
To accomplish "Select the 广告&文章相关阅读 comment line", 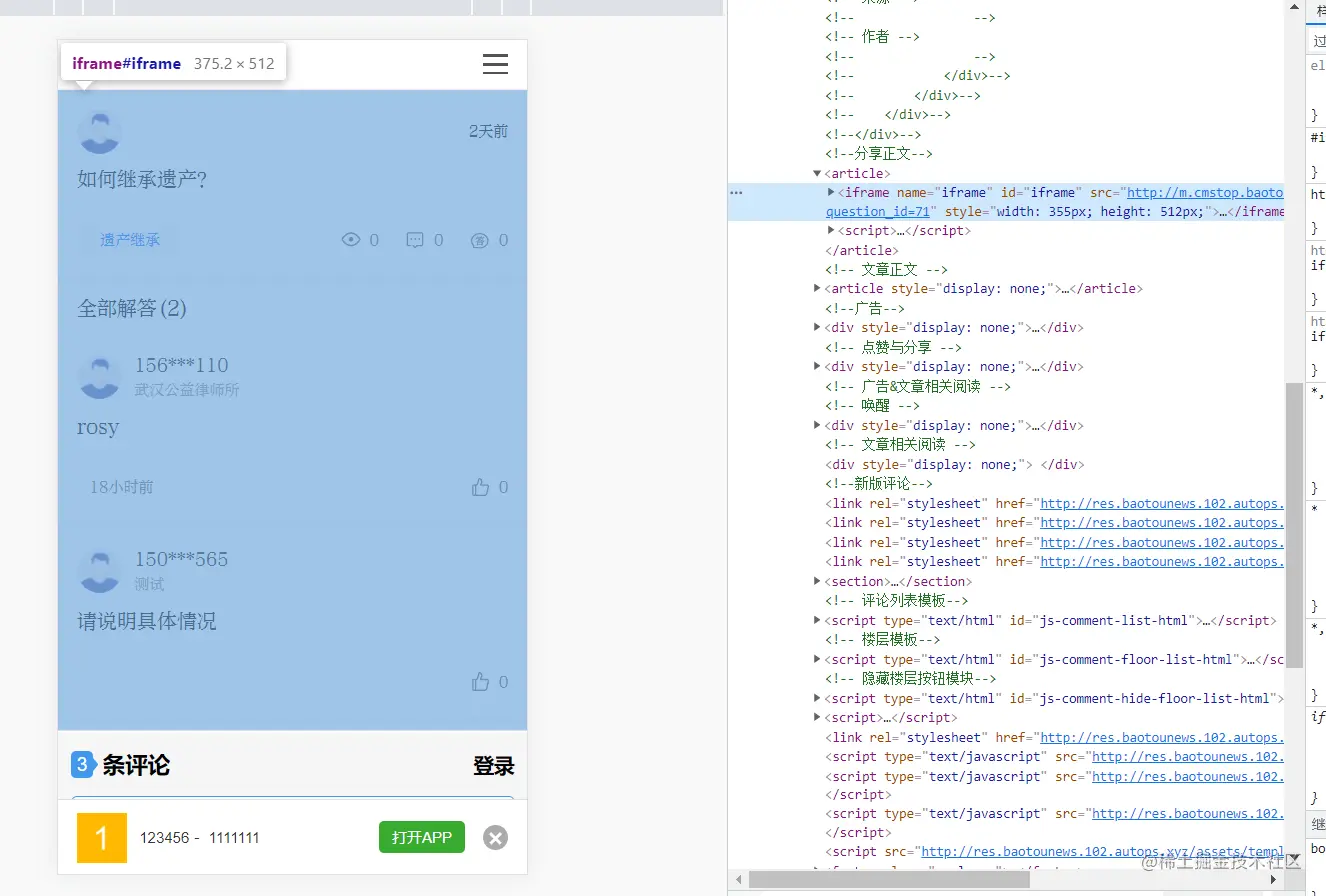I will [x=918, y=386].
